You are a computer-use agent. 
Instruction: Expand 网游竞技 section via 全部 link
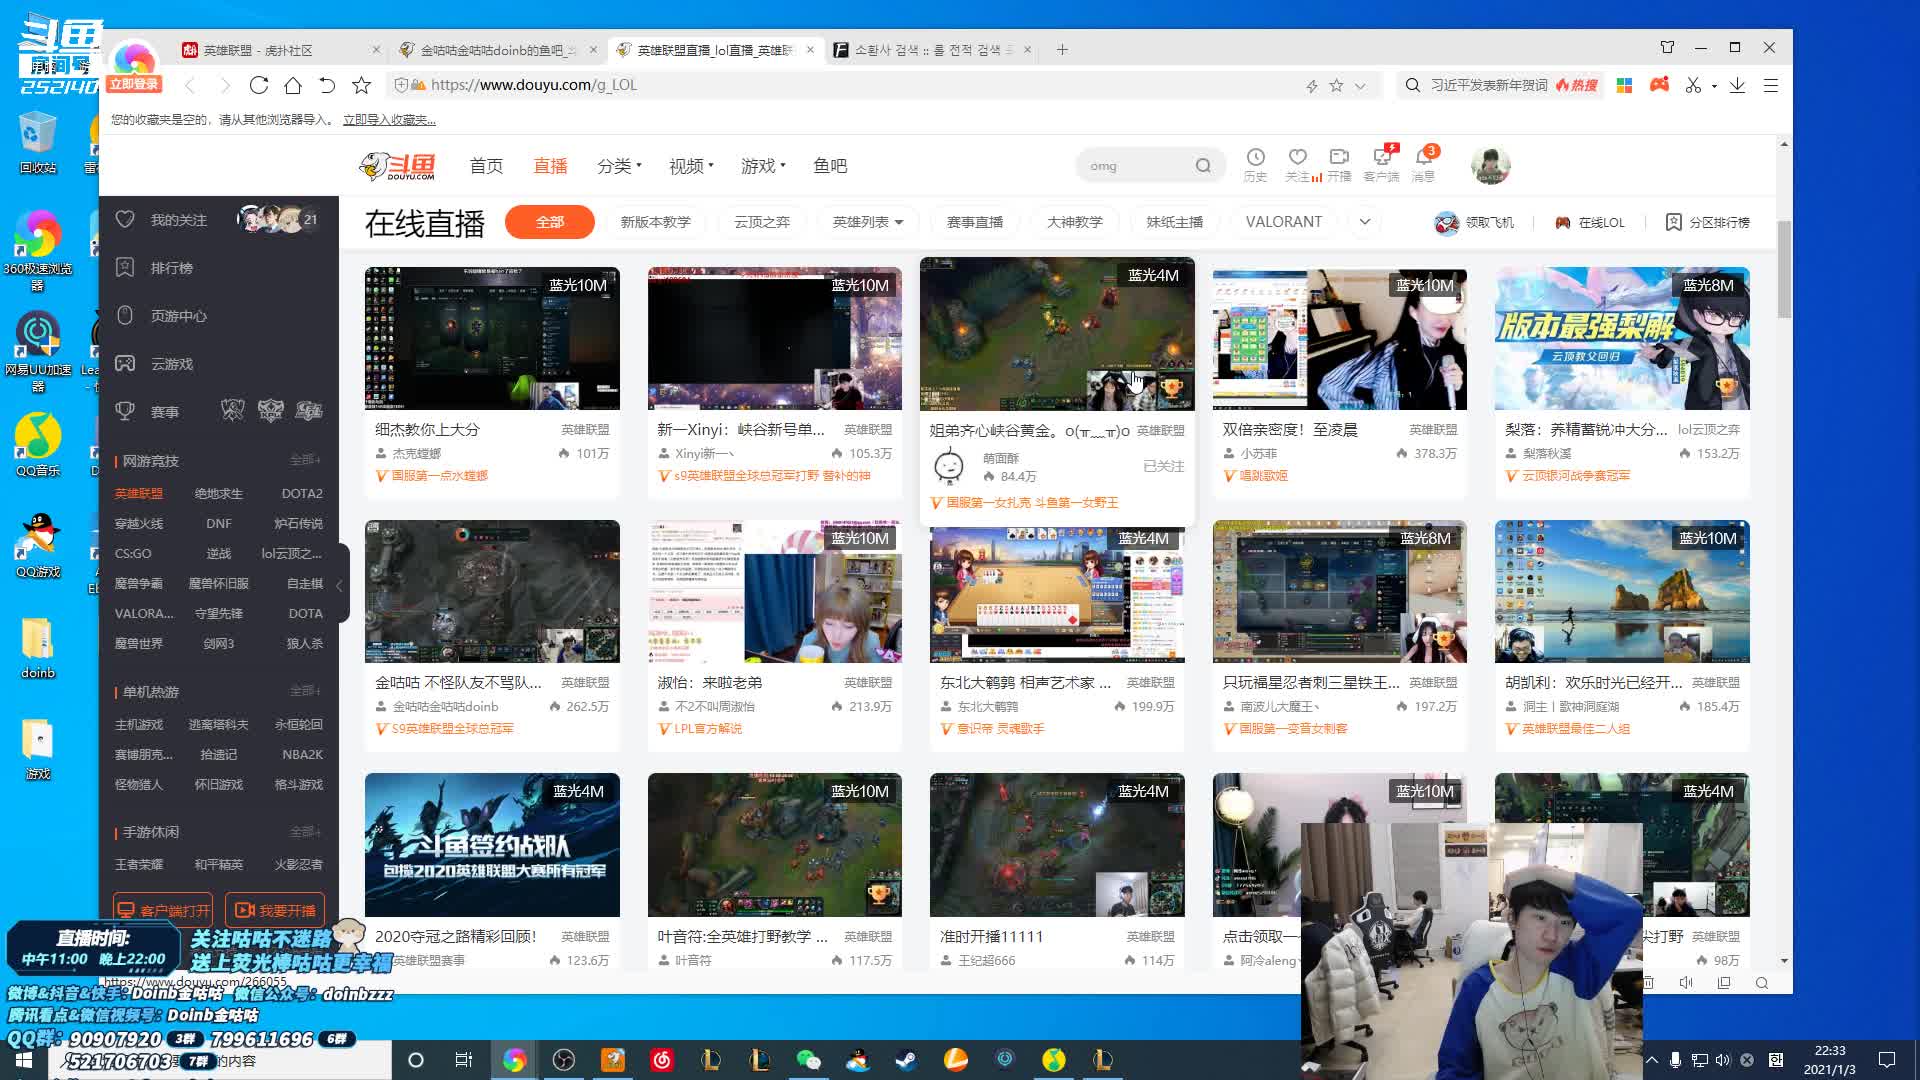305,460
